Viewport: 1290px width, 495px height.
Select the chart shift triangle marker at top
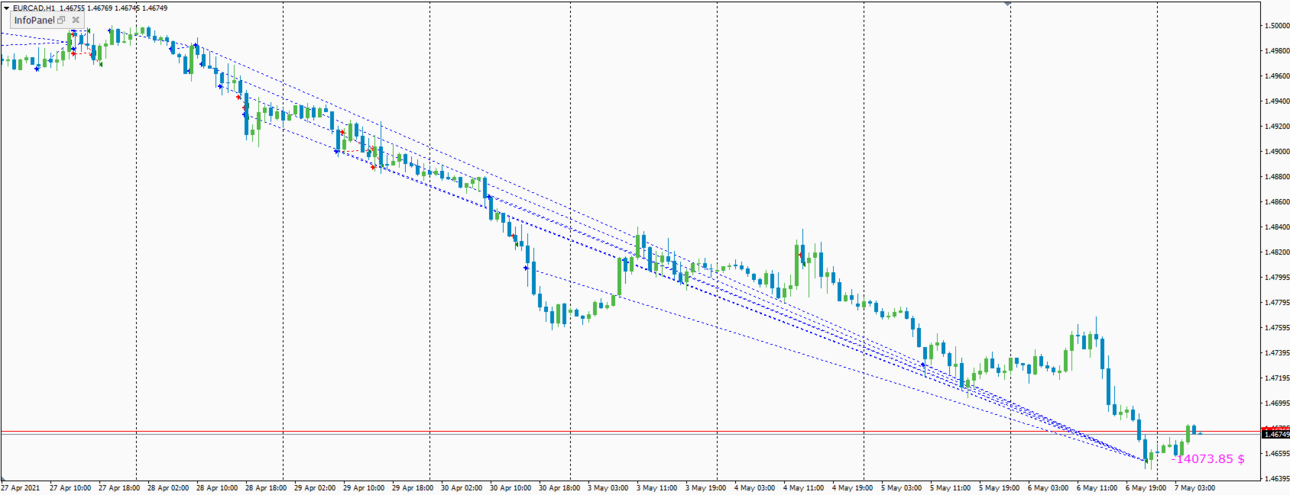click(x=1007, y=4)
